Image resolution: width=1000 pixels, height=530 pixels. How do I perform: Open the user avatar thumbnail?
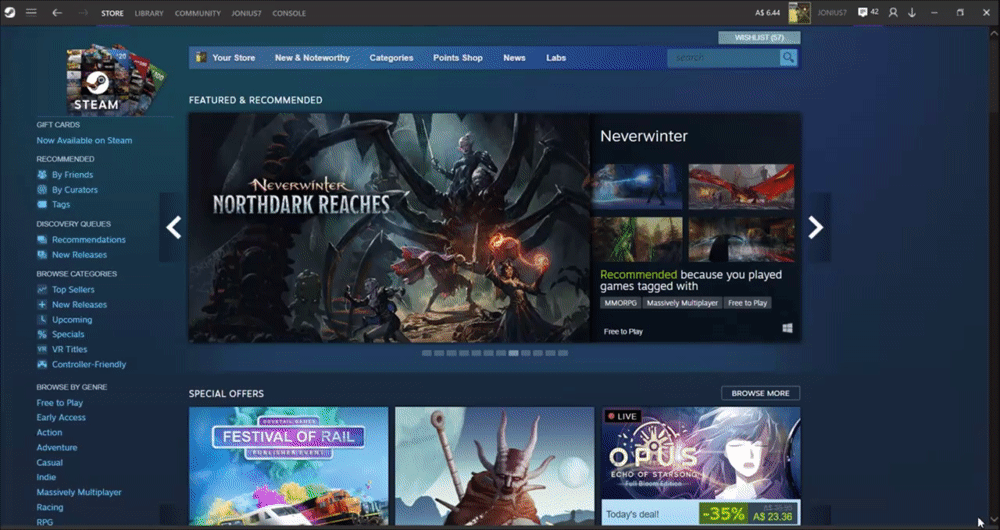[799, 13]
